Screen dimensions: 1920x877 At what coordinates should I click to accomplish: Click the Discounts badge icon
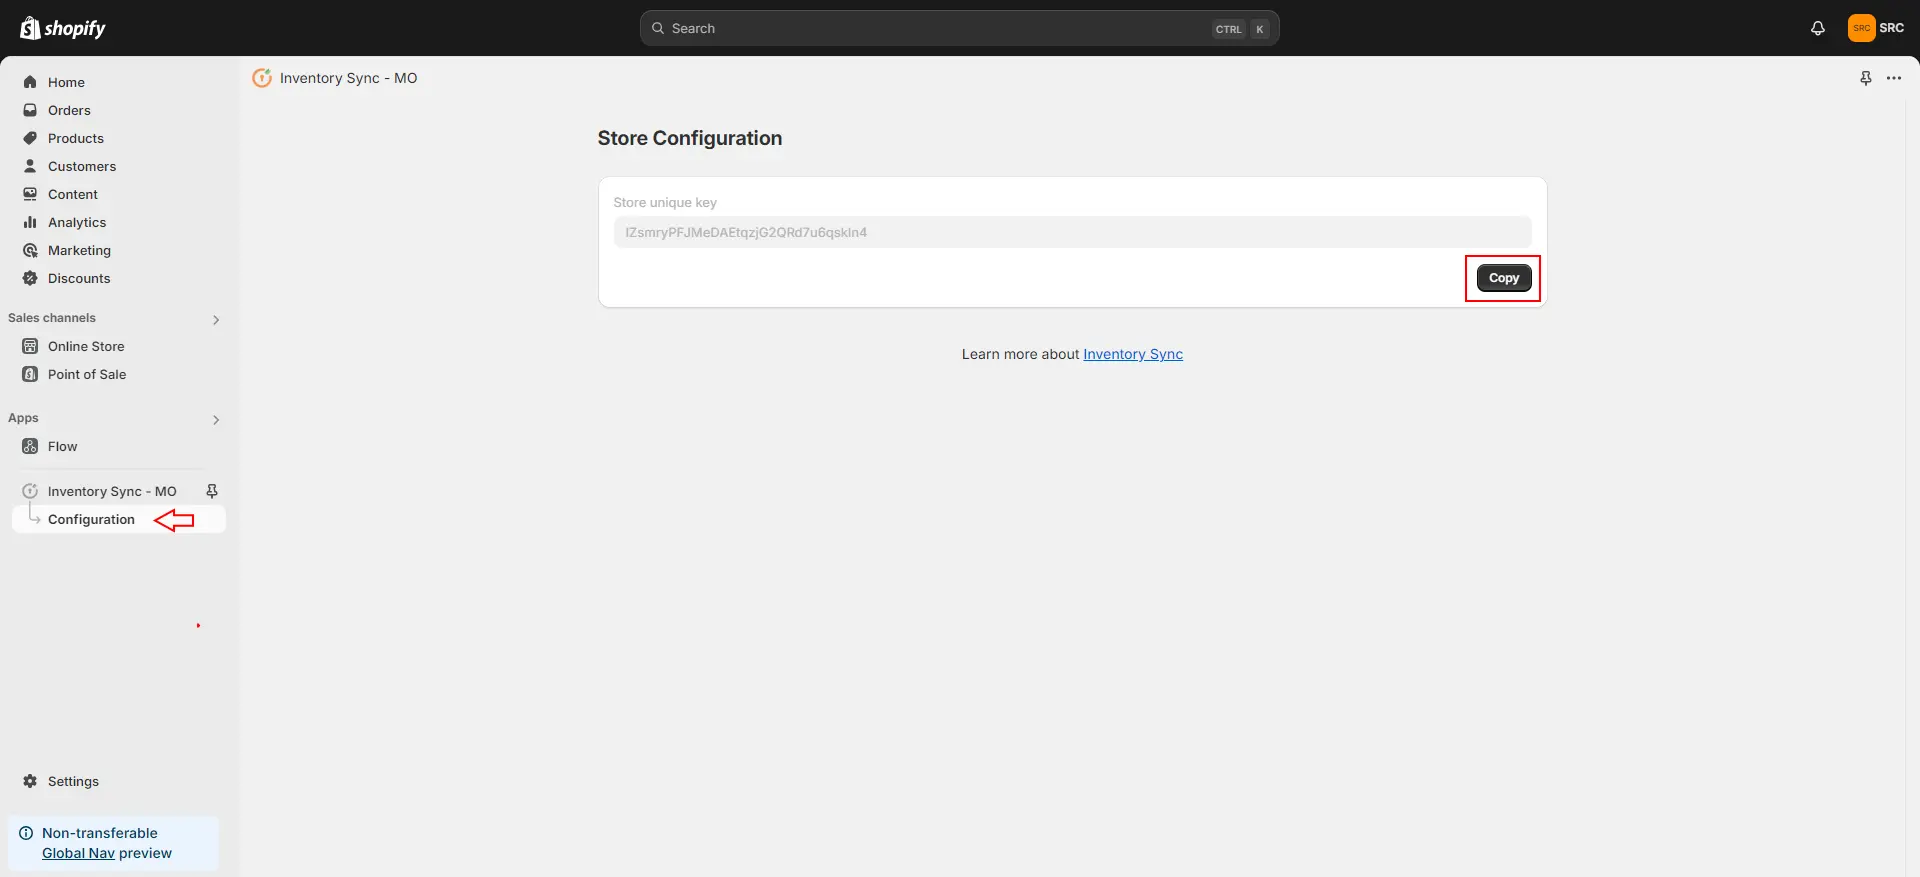coord(30,278)
